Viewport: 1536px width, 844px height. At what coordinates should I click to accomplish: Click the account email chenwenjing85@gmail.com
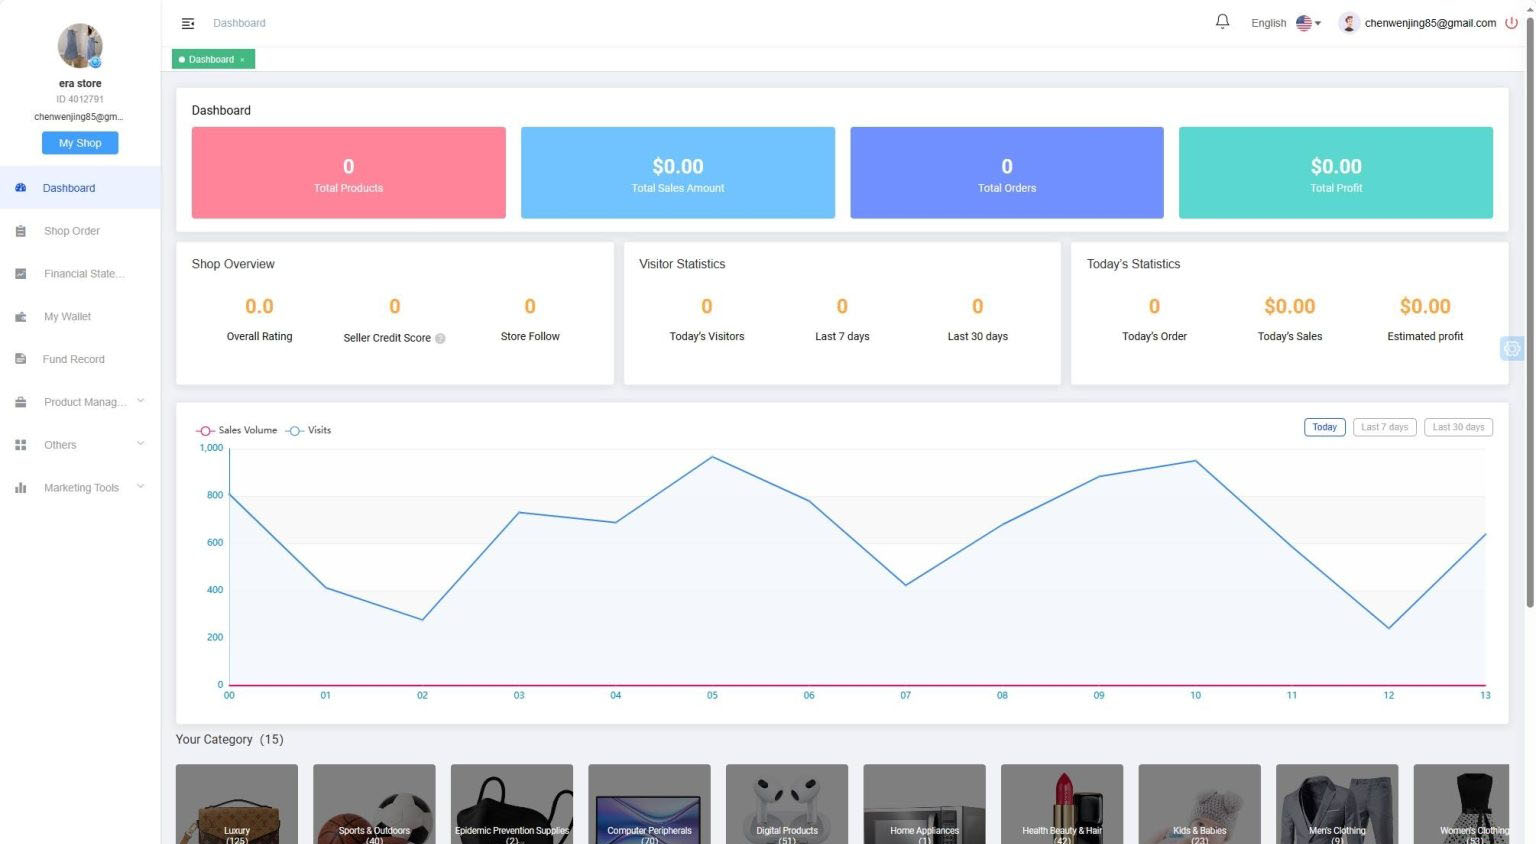point(1430,23)
